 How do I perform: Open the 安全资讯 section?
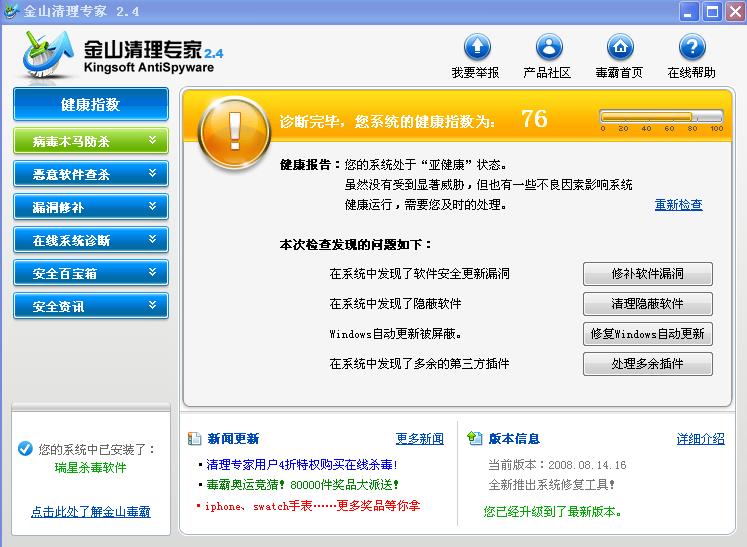click(91, 305)
